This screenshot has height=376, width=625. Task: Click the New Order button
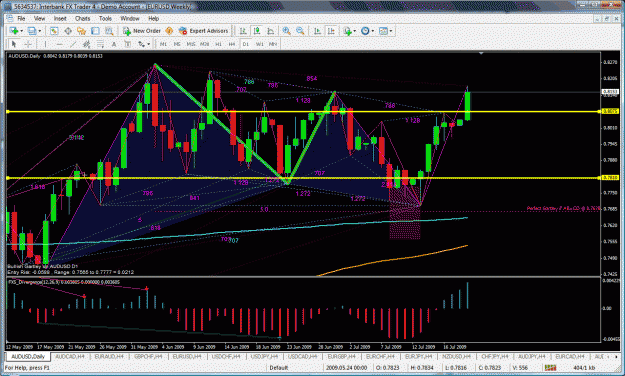tap(142, 31)
